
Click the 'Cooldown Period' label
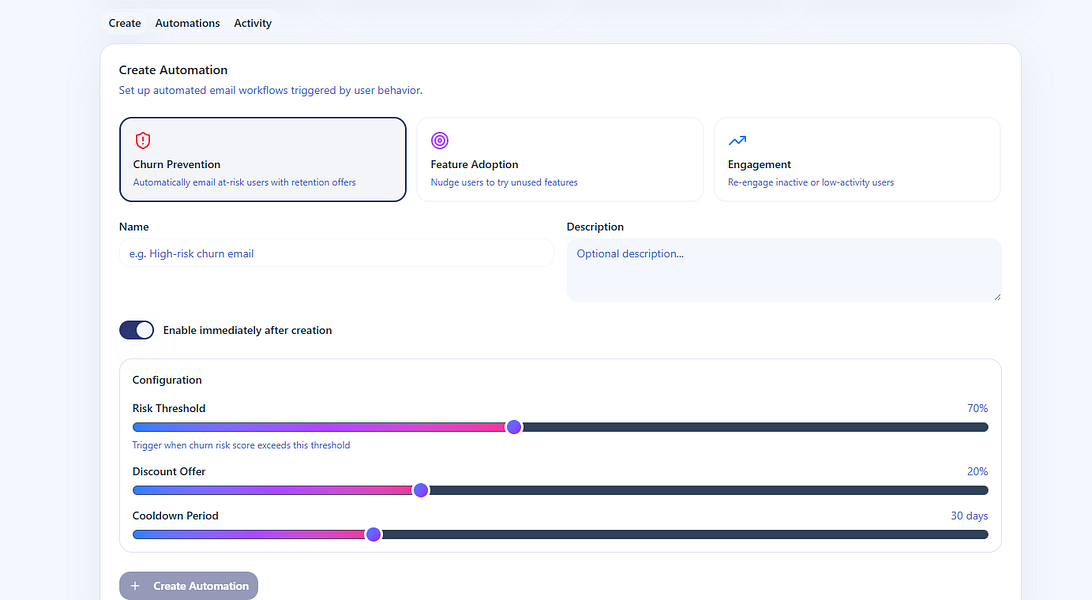pos(176,516)
